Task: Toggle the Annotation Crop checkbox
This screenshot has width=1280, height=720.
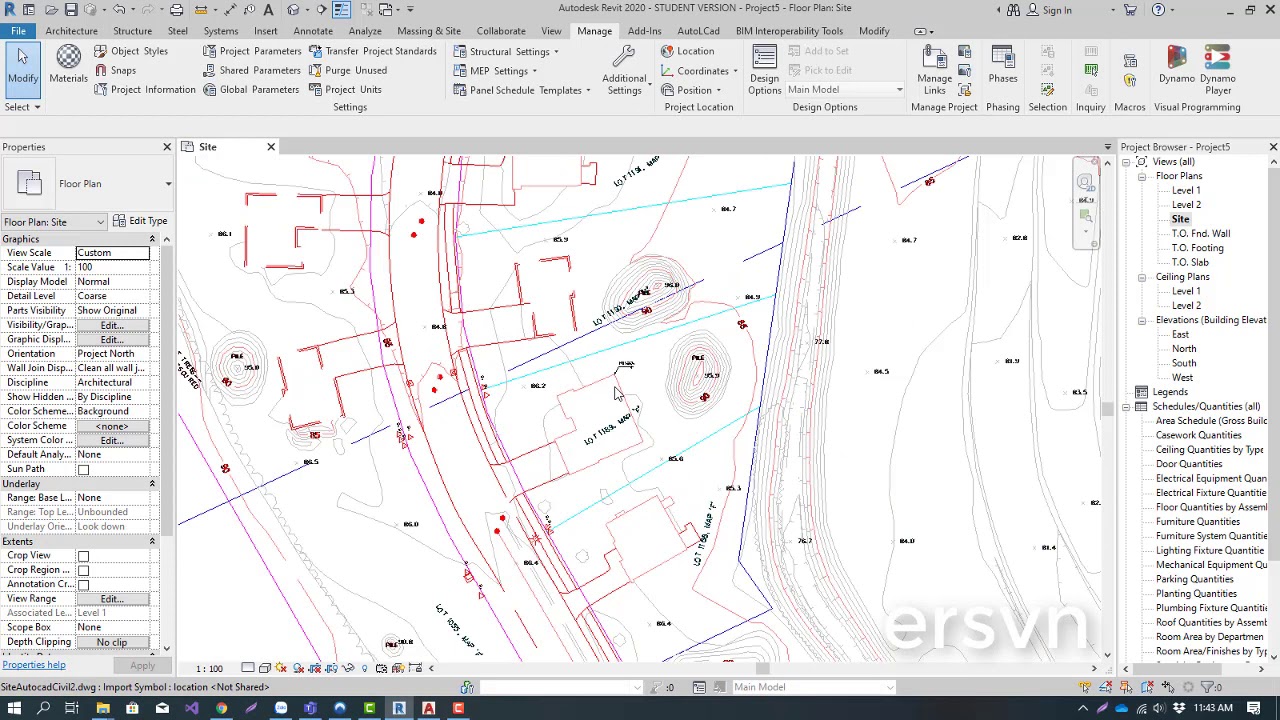Action: [84, 585]
